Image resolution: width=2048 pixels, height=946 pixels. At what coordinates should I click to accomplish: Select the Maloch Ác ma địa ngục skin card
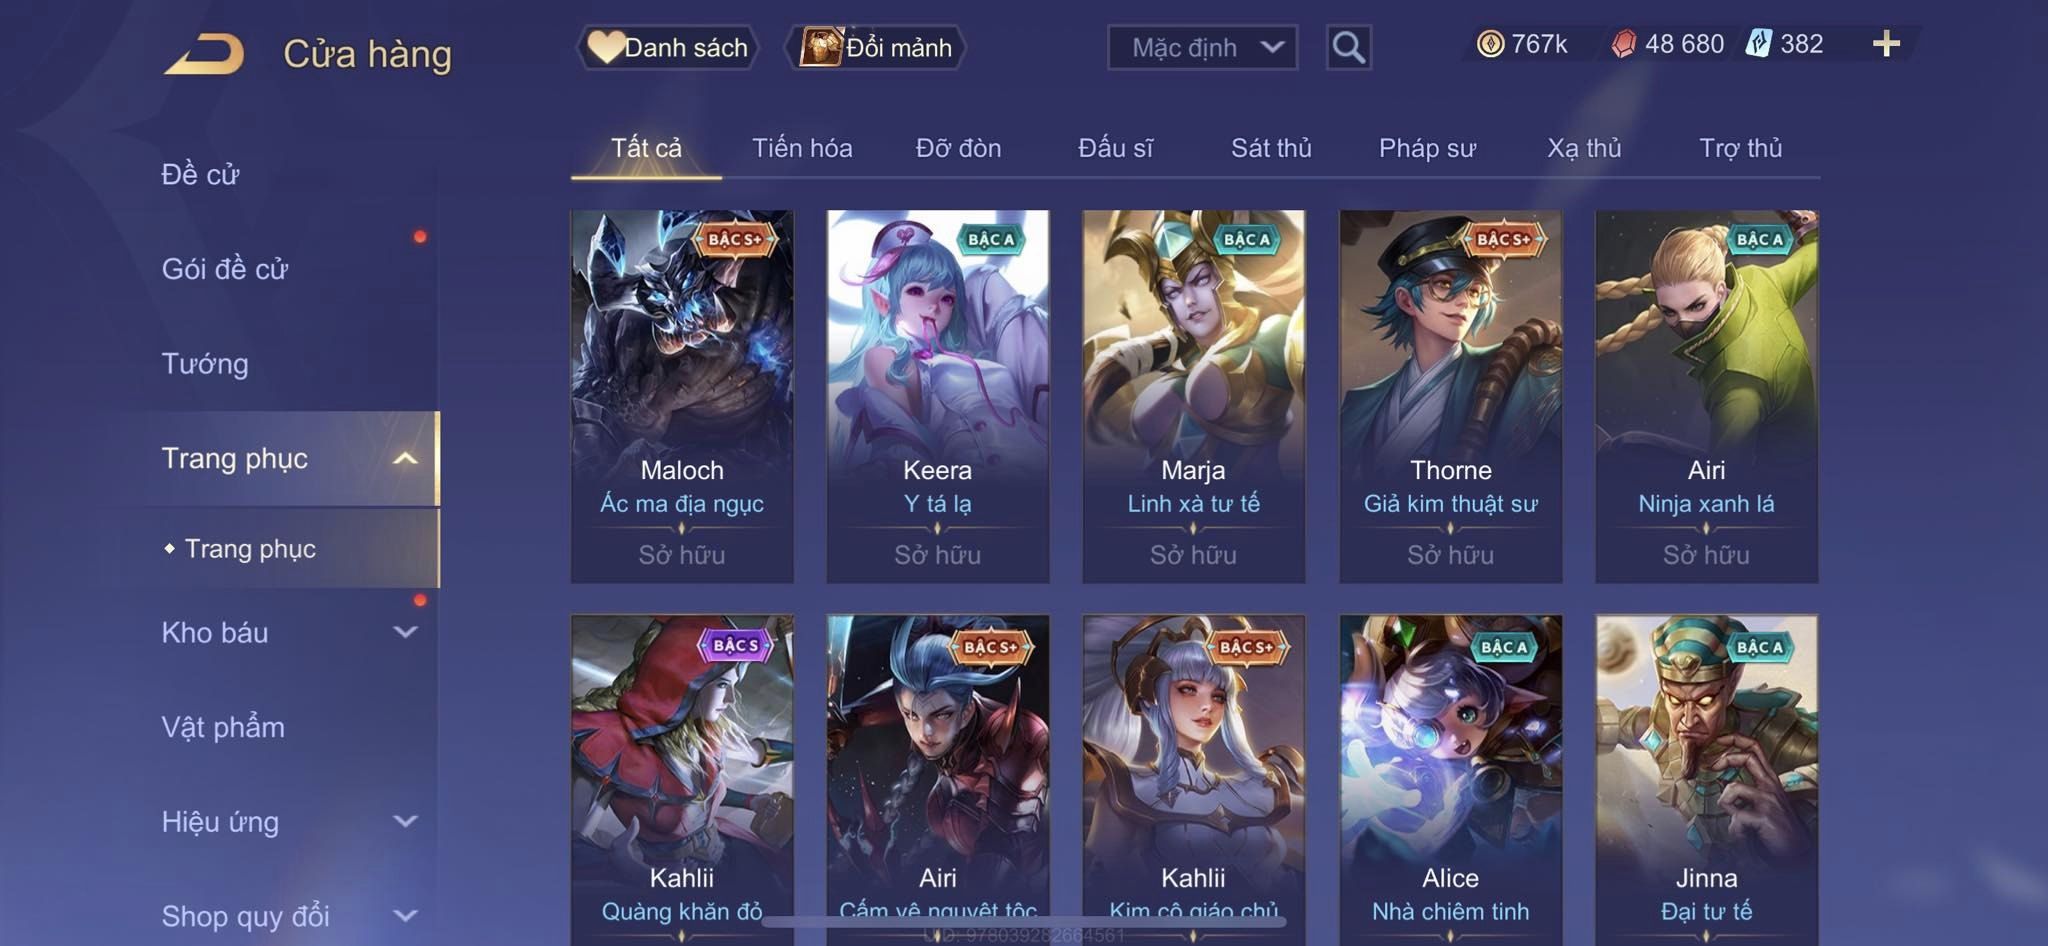click(x=682, y=396)
